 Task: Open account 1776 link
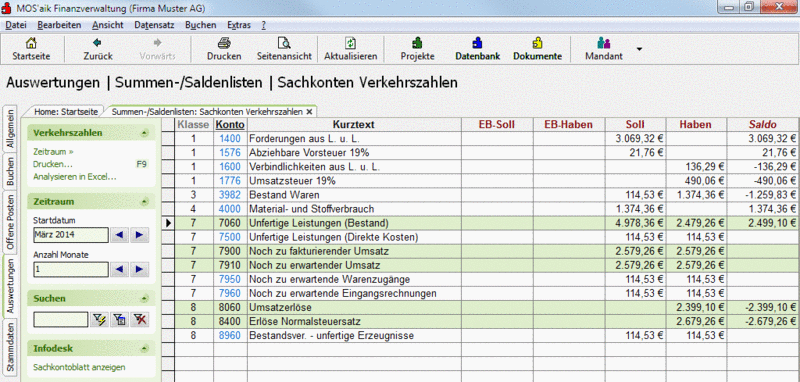230,181
